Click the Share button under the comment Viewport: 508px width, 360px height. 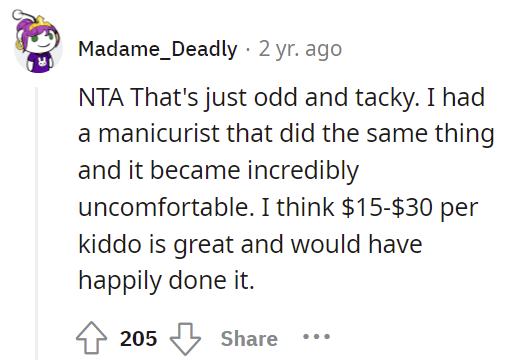point(249,339)
